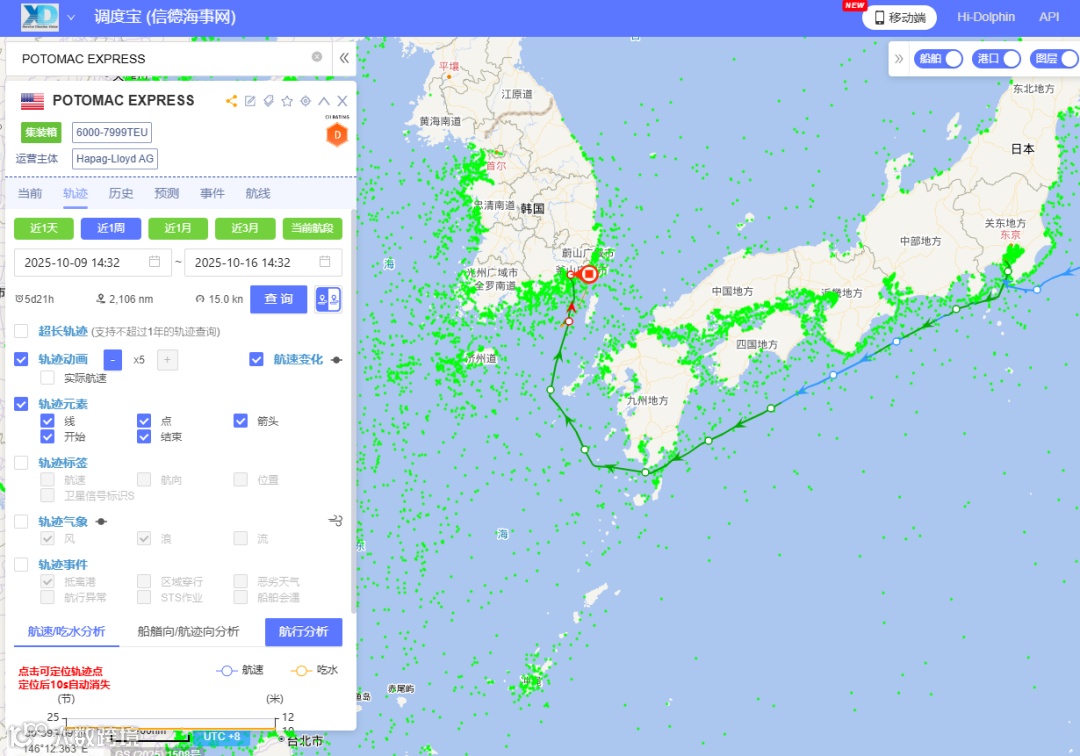Viewport: 1080px width, 756px height.
Task: Open the 移动端 mobile button
Action: tap(900, 17)
